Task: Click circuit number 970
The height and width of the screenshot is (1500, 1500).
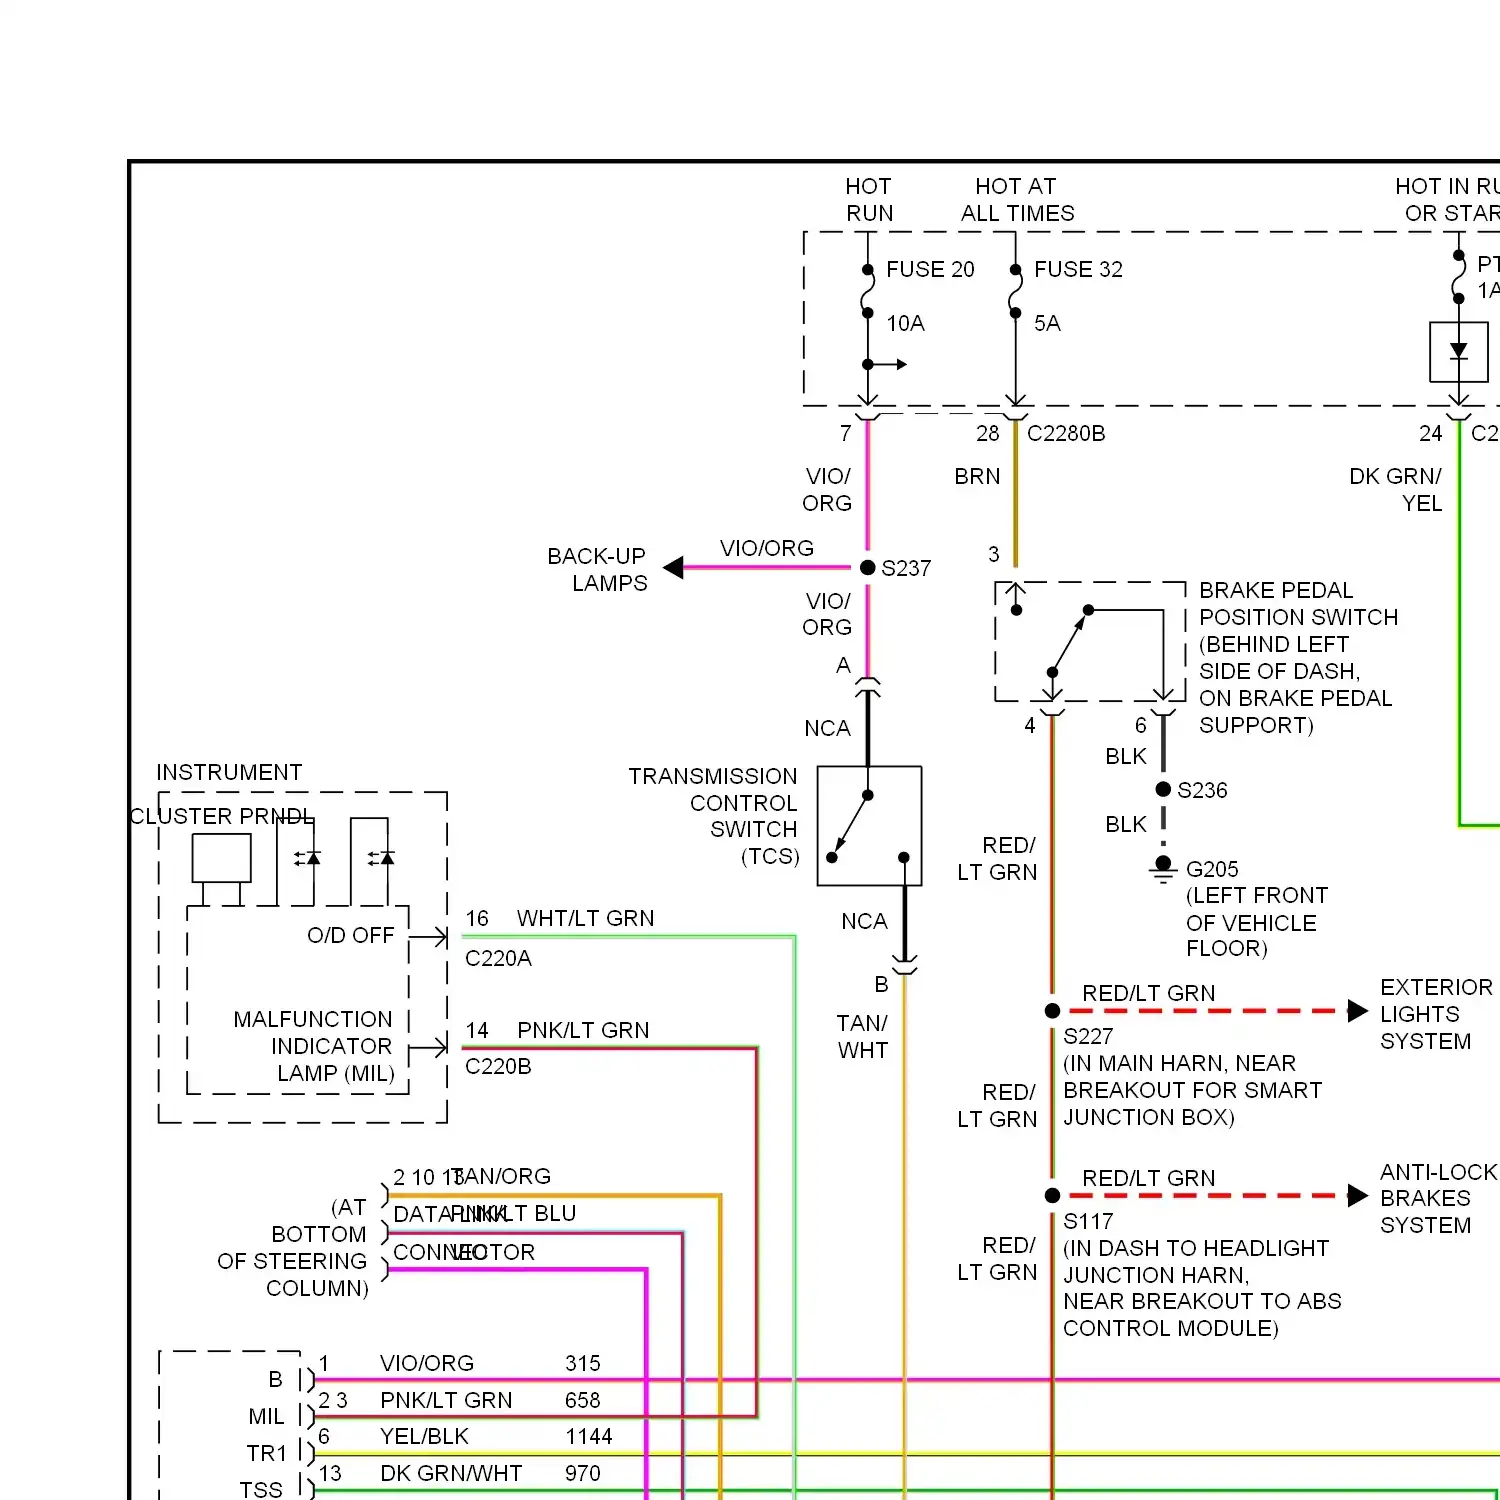Action: tap(582, 1473)
